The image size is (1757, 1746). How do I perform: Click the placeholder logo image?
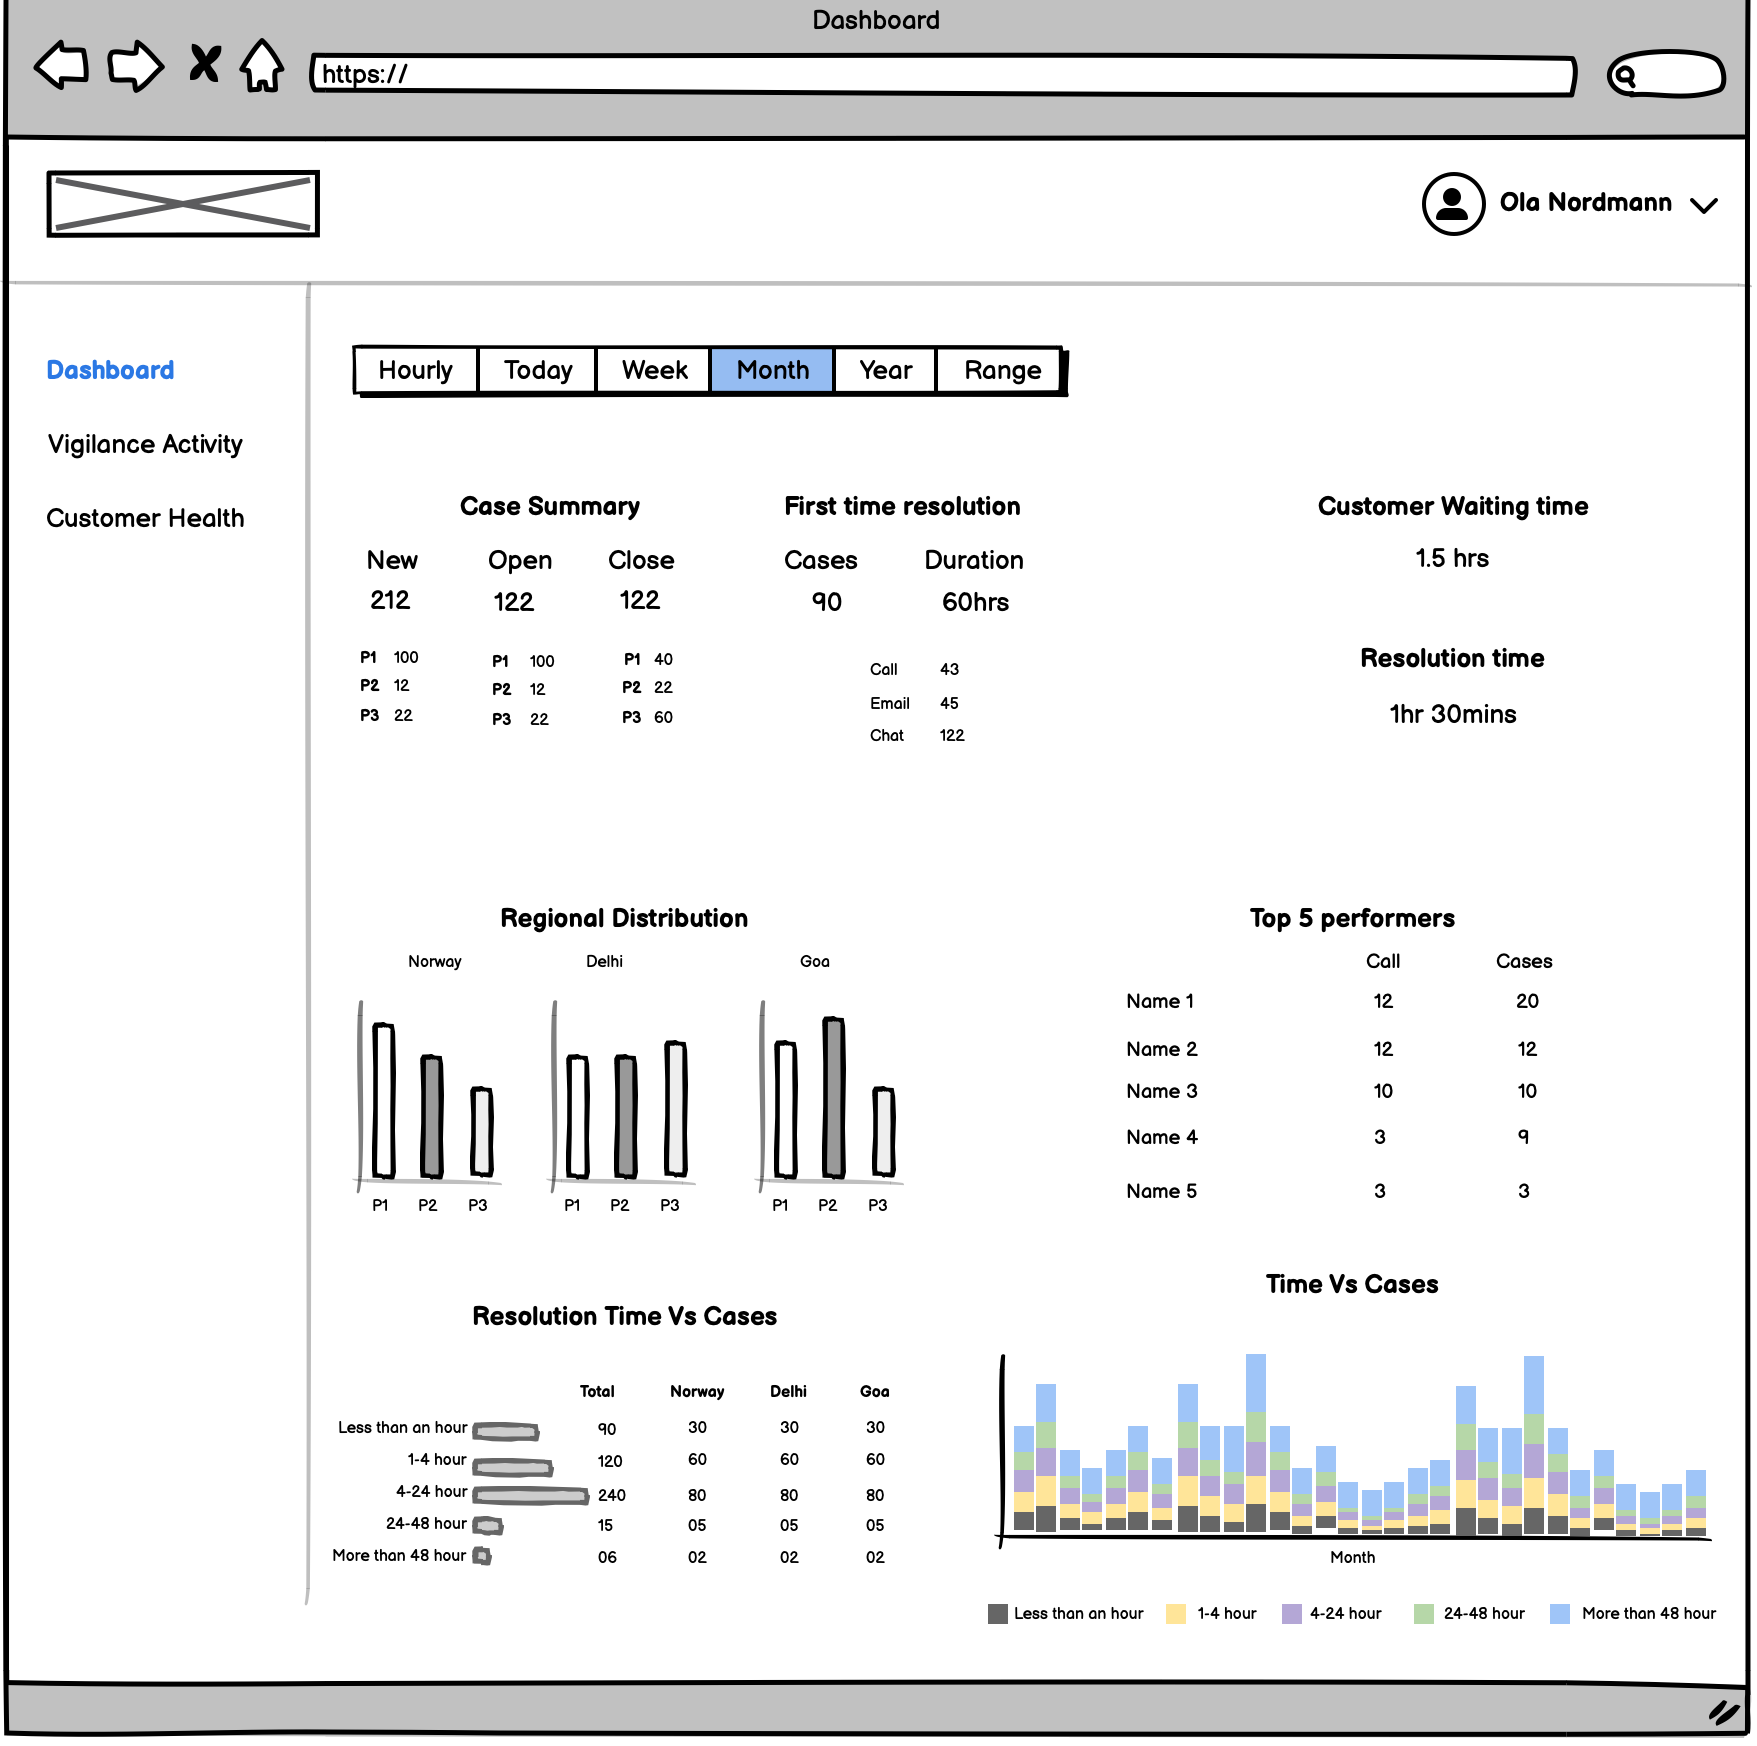click(183, 204)
